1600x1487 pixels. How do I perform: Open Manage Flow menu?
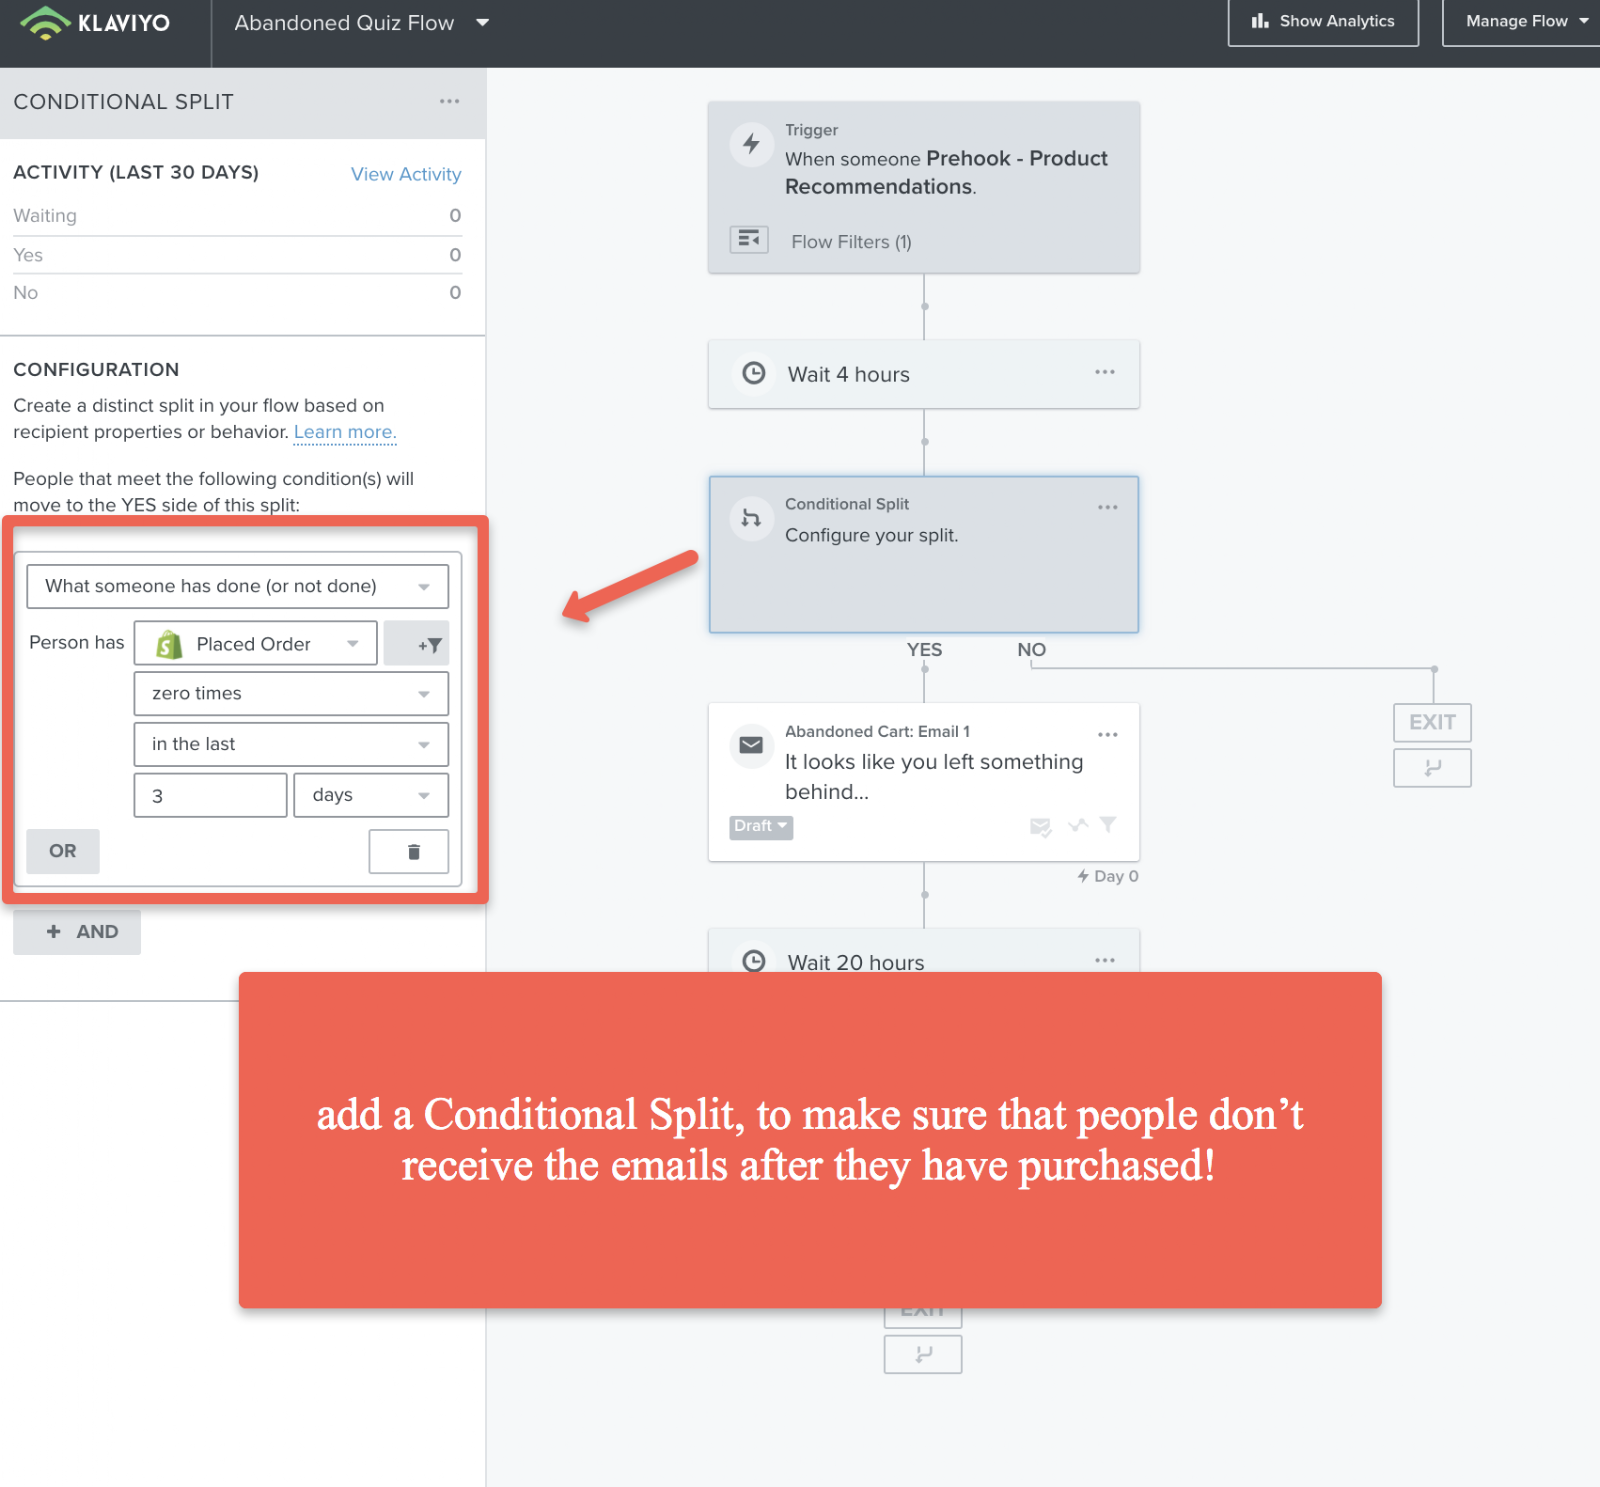point(1523,22)
